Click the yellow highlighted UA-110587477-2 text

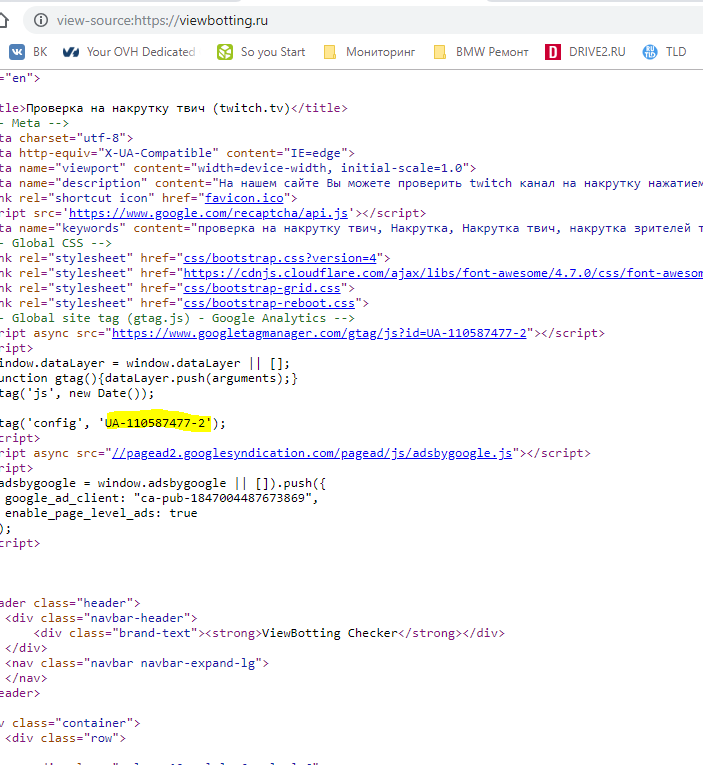[x=158, y=423]
